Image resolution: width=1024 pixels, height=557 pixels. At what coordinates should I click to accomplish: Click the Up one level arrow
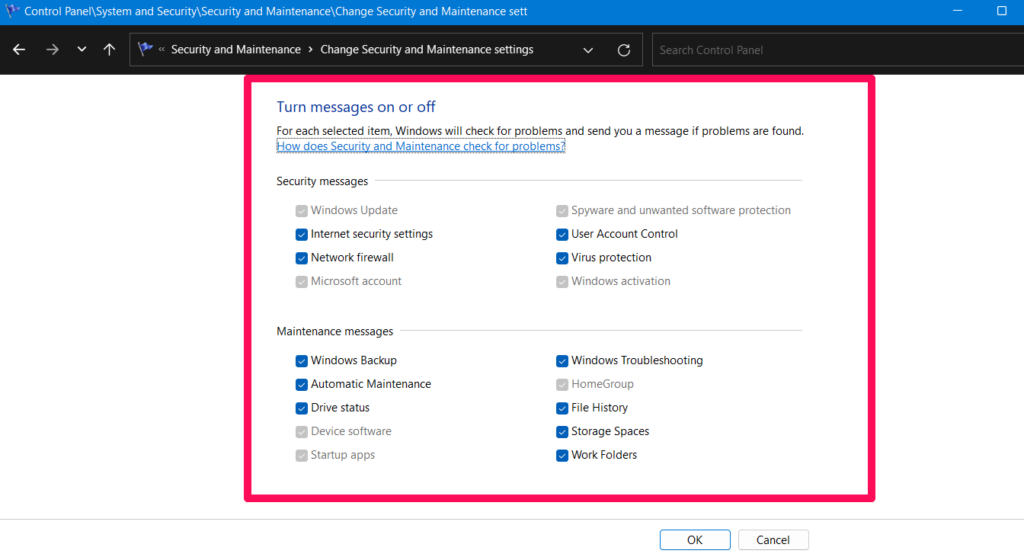click(109, 50)
